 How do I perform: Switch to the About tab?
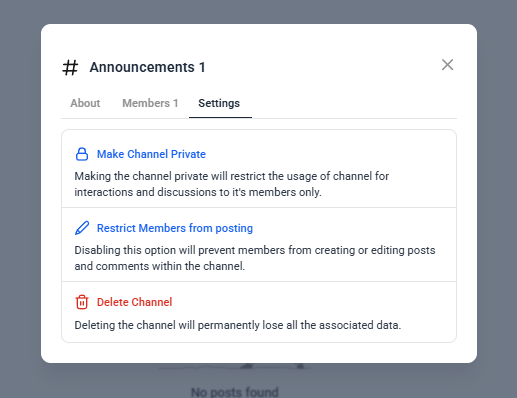click(85, 103)
